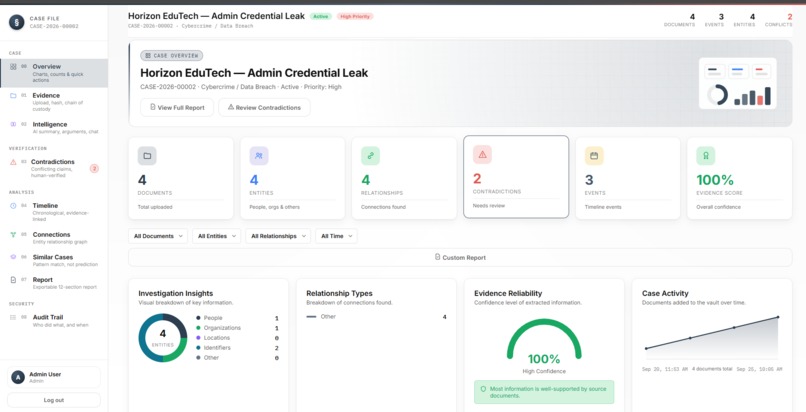Click the header Conflicts count
Screen dimensions: 806x412
pos(779,20)
